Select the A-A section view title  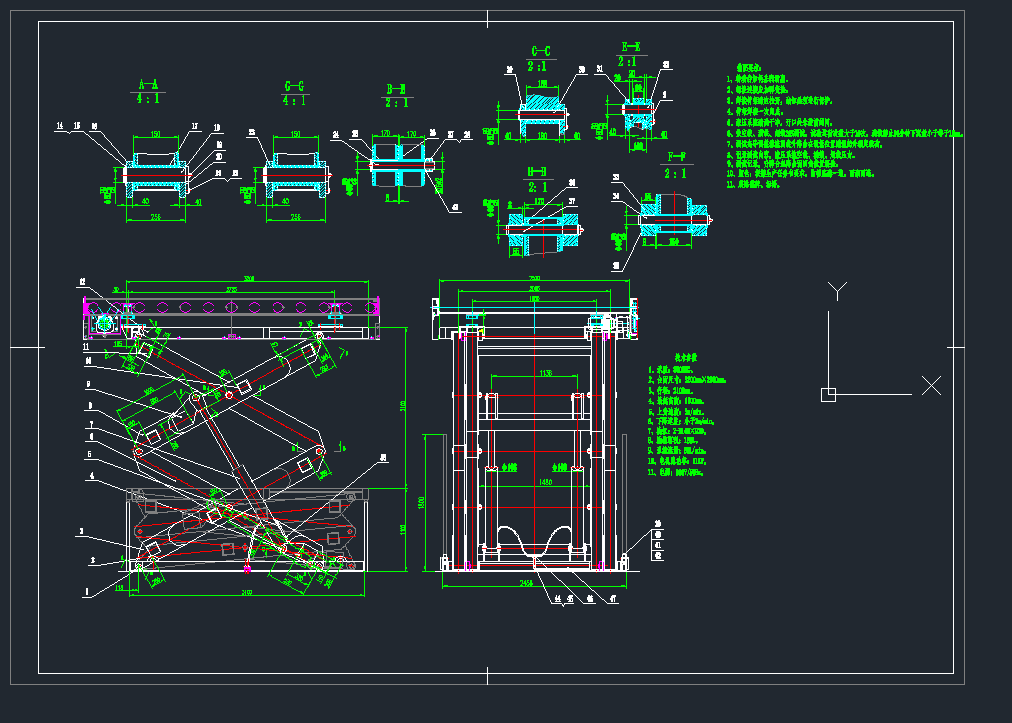coord(148,84)
